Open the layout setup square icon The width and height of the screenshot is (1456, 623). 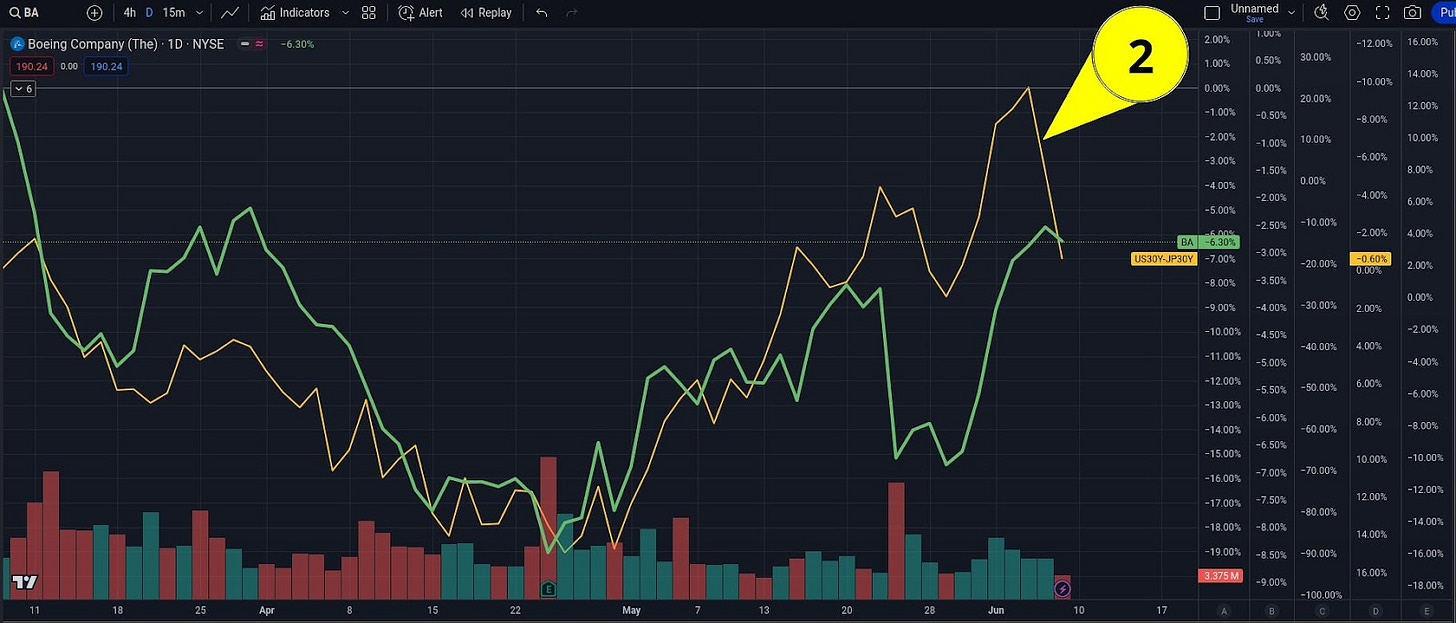point(1212,13)
